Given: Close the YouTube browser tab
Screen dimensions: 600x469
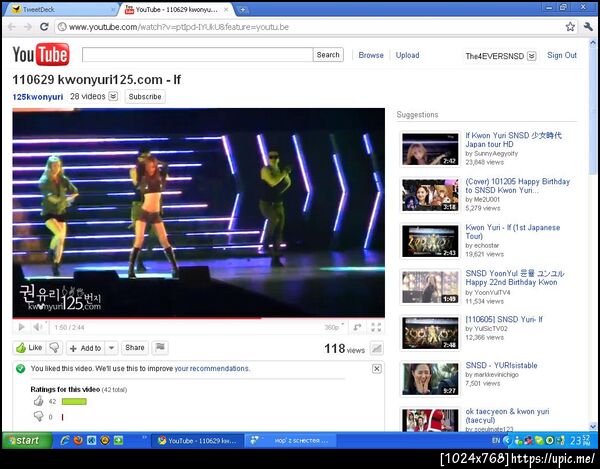Looking at the screenshot, I should pos(227,10).
